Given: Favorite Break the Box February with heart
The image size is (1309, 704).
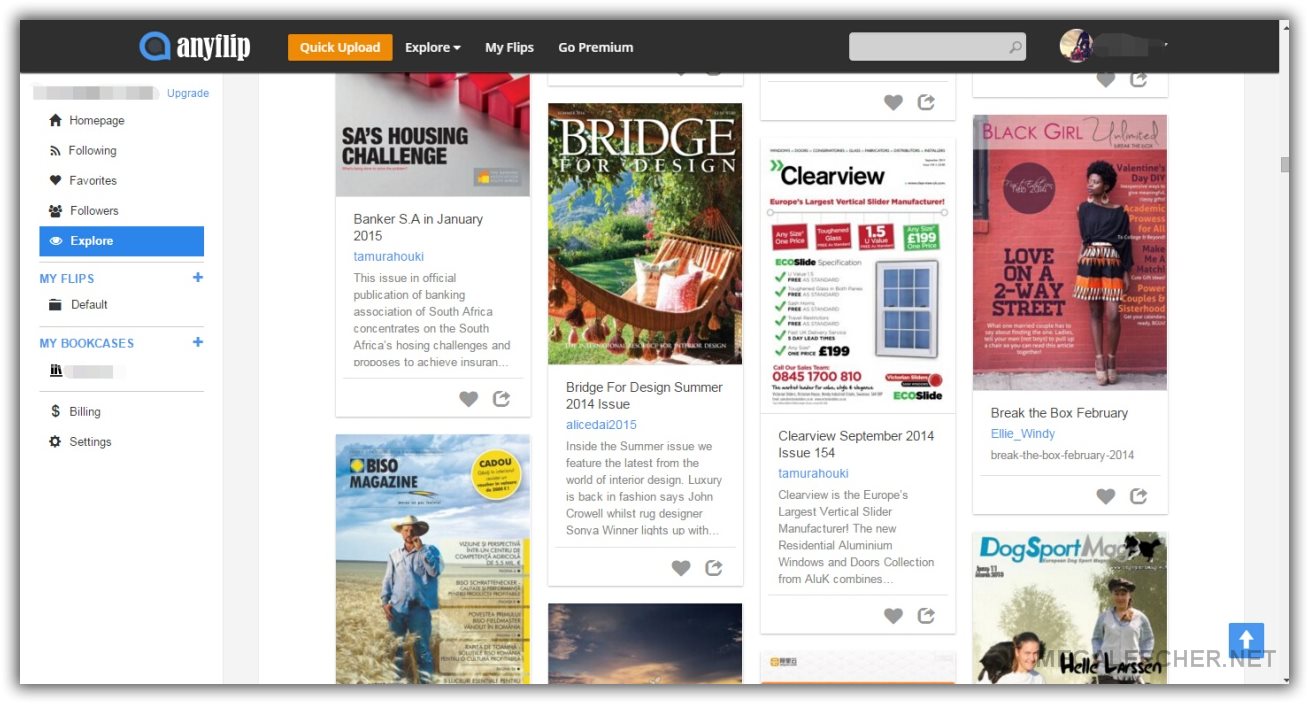Looking at the screenshot, I should [1105, 496].
